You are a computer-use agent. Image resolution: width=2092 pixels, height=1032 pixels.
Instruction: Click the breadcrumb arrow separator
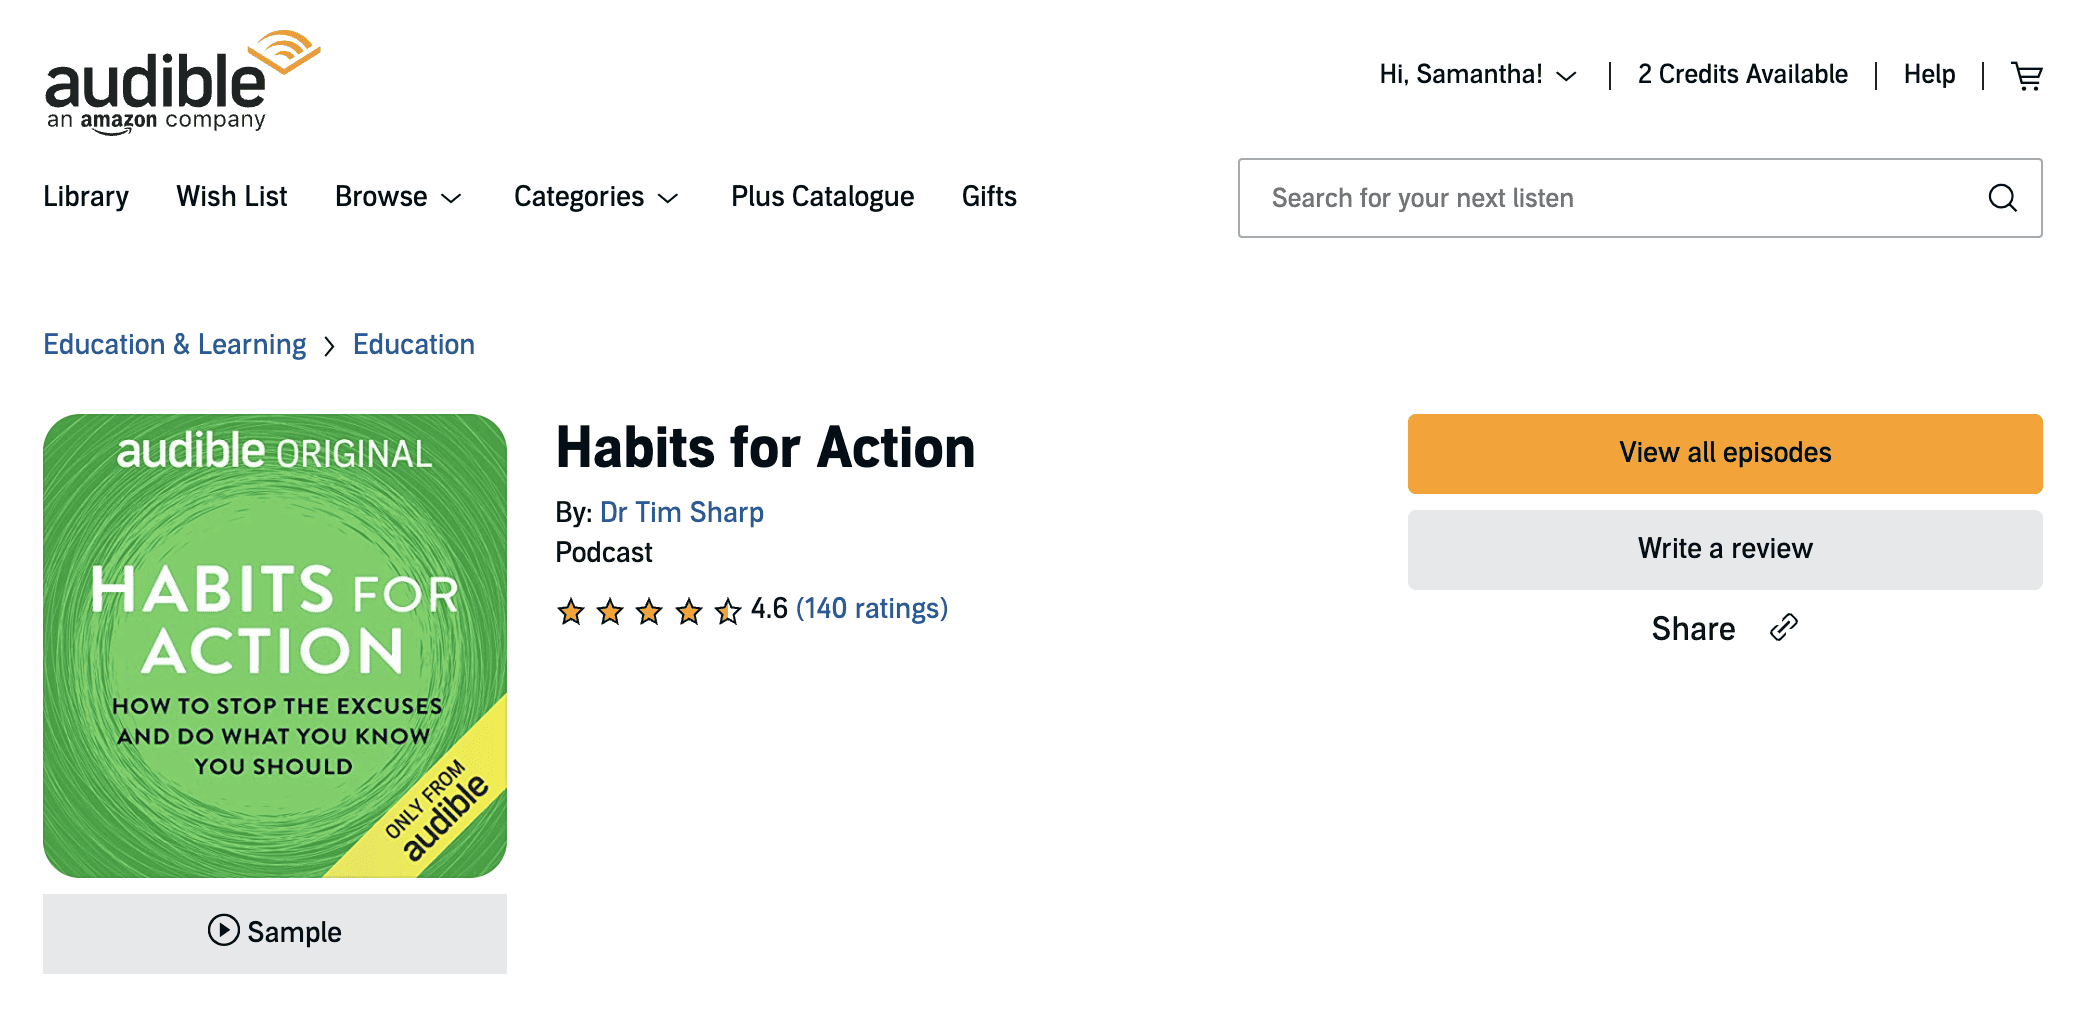point(329,346)
